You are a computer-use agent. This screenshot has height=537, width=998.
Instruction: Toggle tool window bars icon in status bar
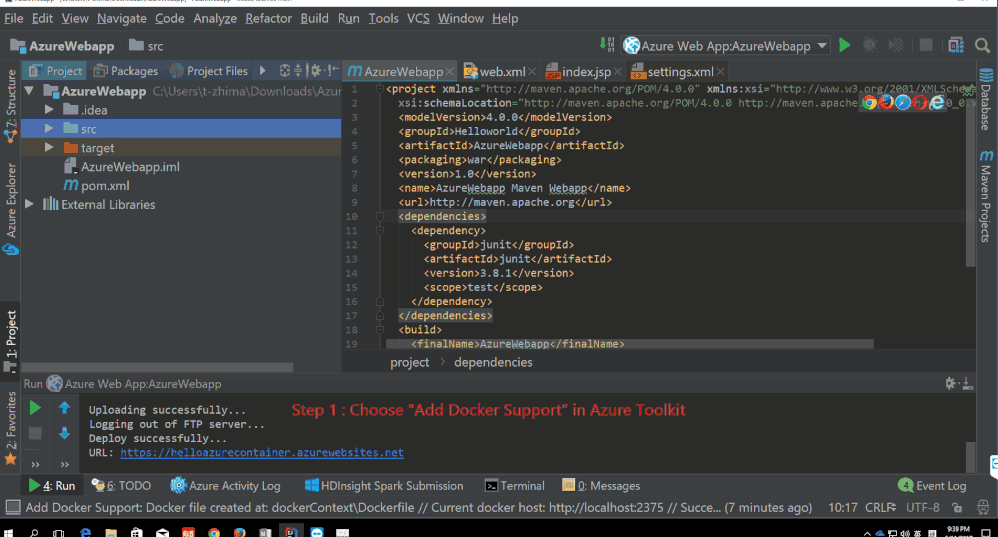[13, 507]
